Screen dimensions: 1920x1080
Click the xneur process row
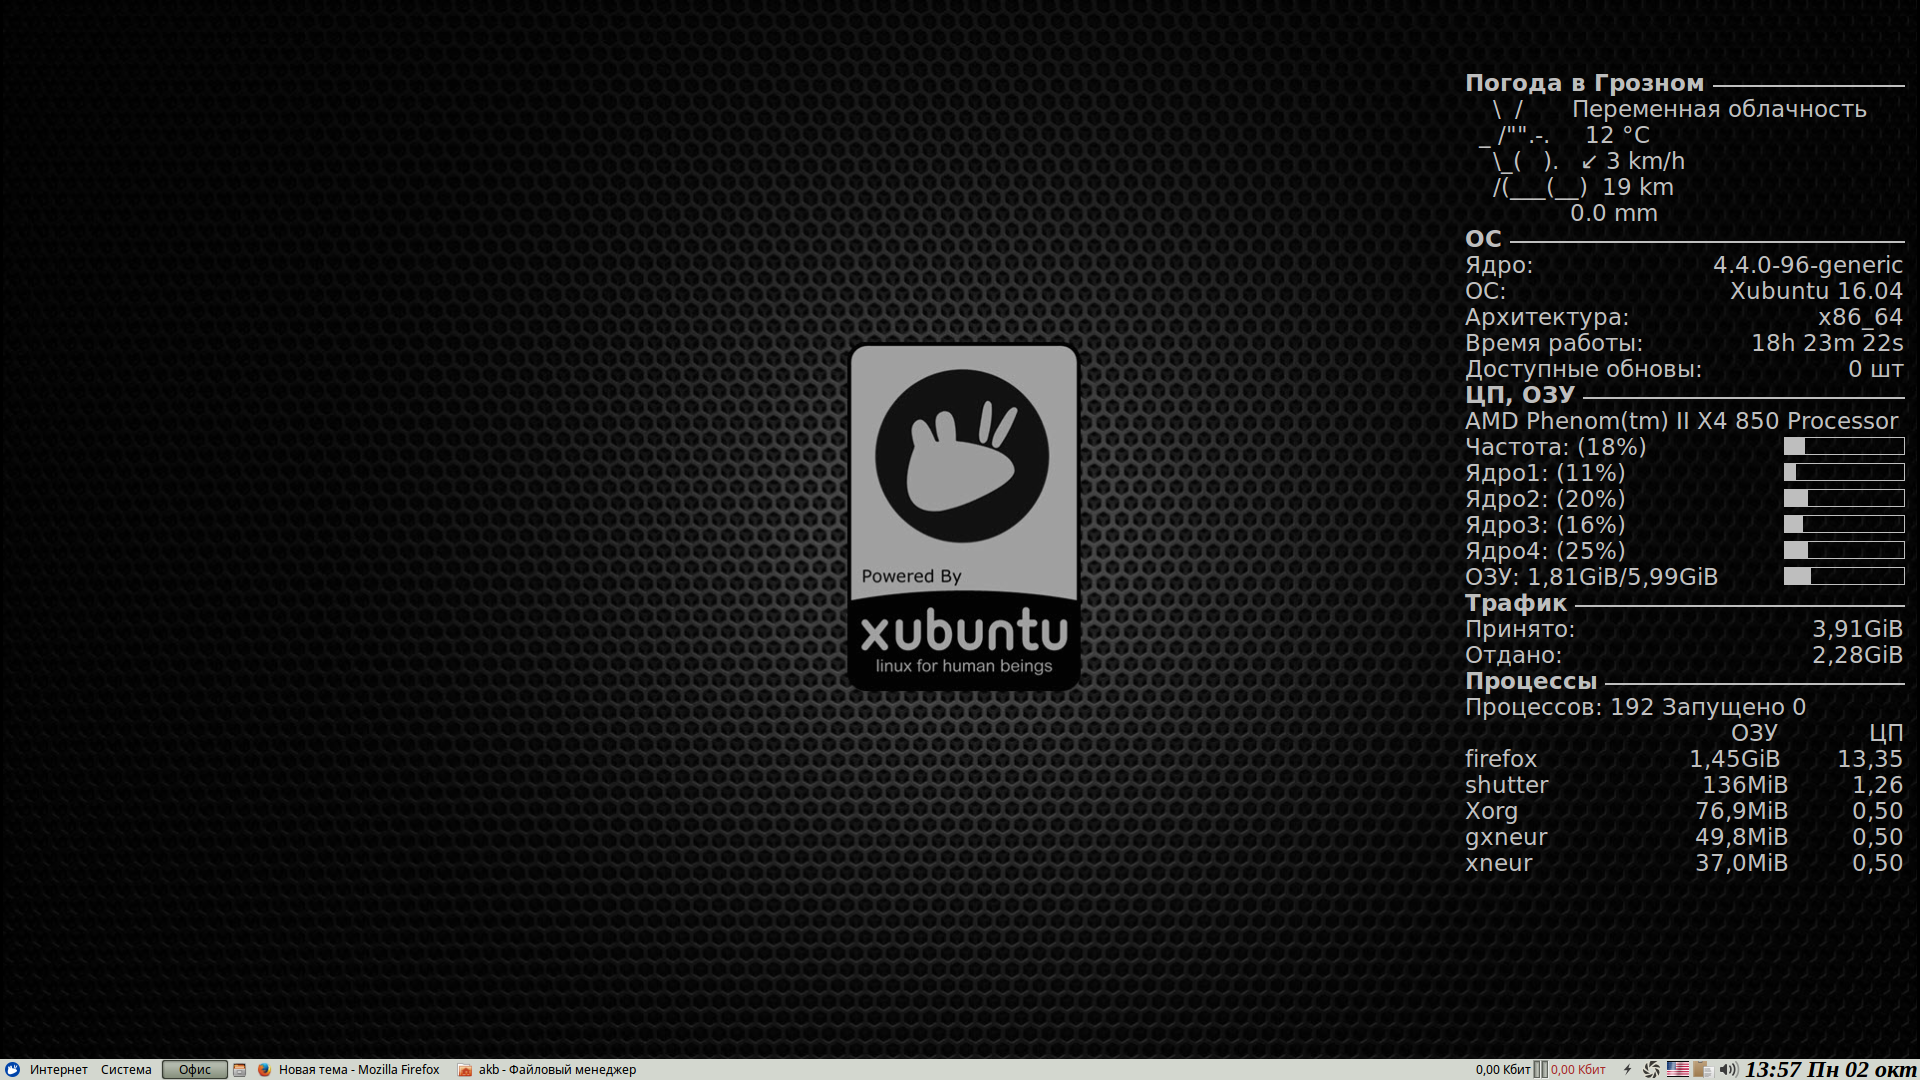pos(1684,863)
